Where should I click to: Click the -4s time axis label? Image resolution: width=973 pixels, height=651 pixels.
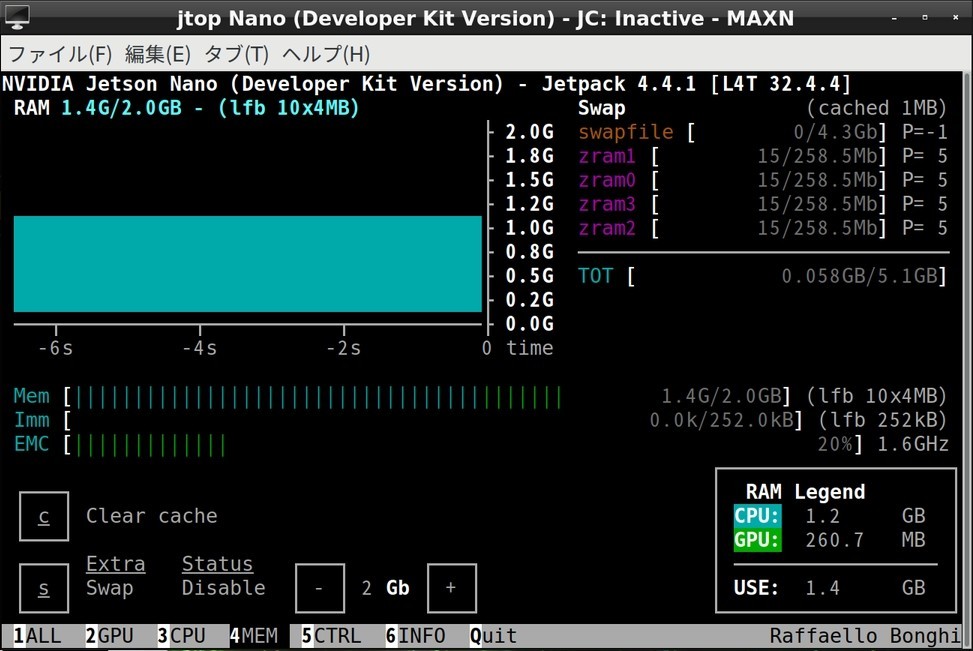(x=199, y=348)
